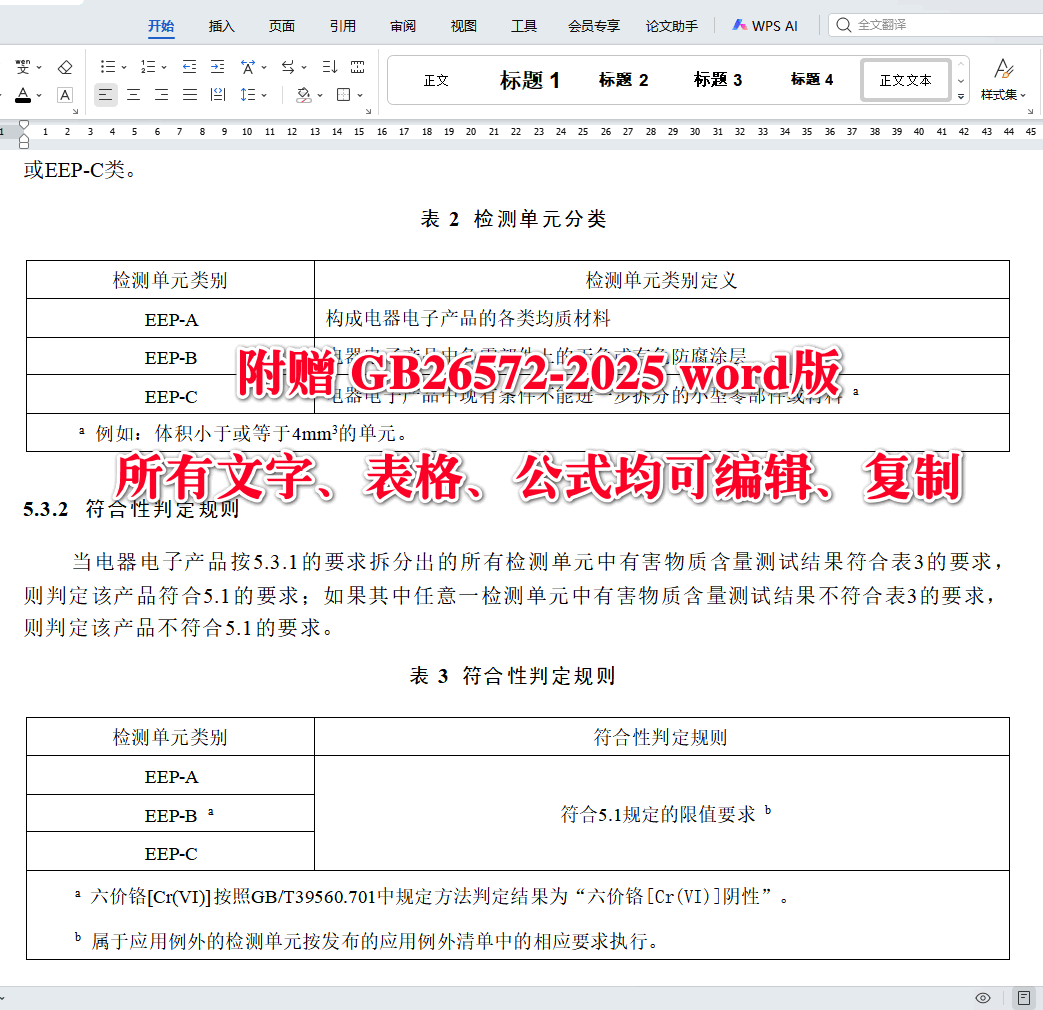The height and width of the screenshot is (1010, 1043).
Task: Click the line spacing icon
Action: 247,94
